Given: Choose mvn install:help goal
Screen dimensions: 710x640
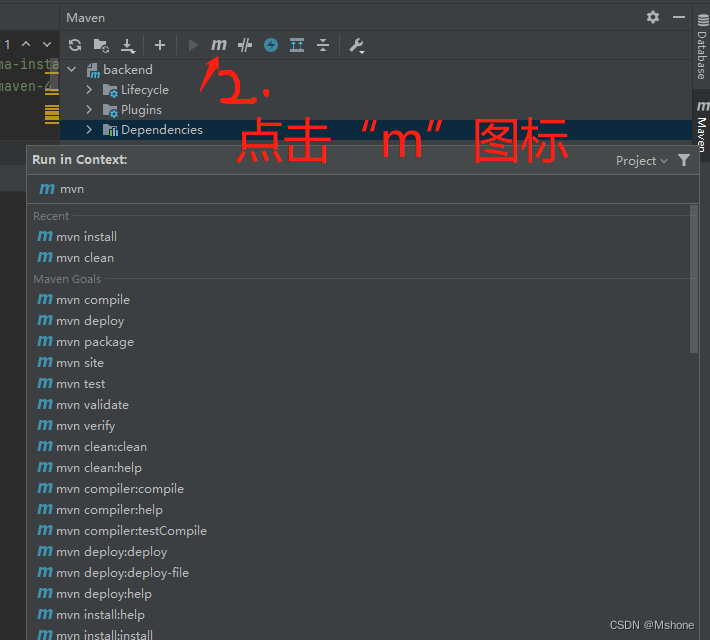Looking at the screenshot, I should pos(91,615).
